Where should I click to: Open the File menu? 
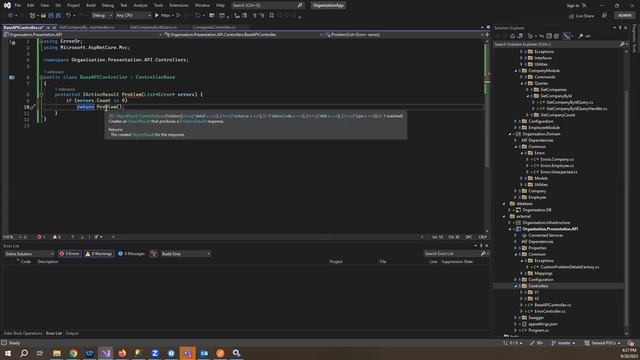(18, 5)
